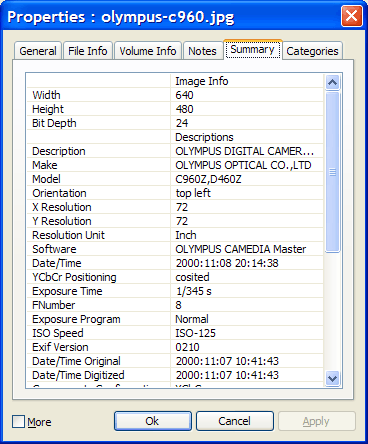Select the FNumber value 8
Screen dimensions: 368x444
click(x=179, y=305)
